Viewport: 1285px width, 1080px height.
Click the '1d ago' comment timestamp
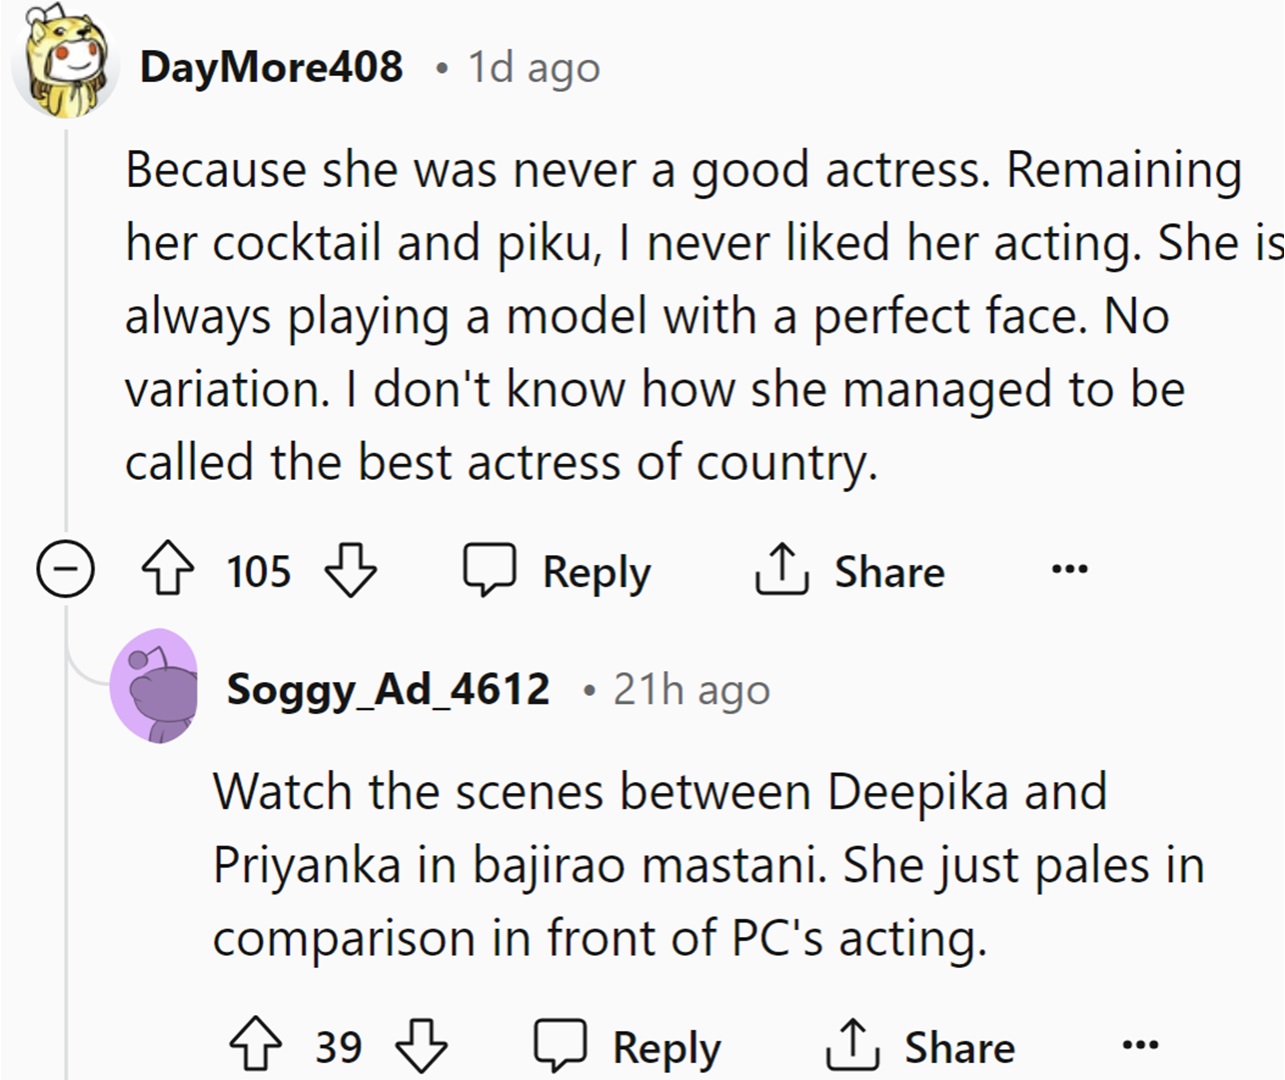click(x=534, y=68)
